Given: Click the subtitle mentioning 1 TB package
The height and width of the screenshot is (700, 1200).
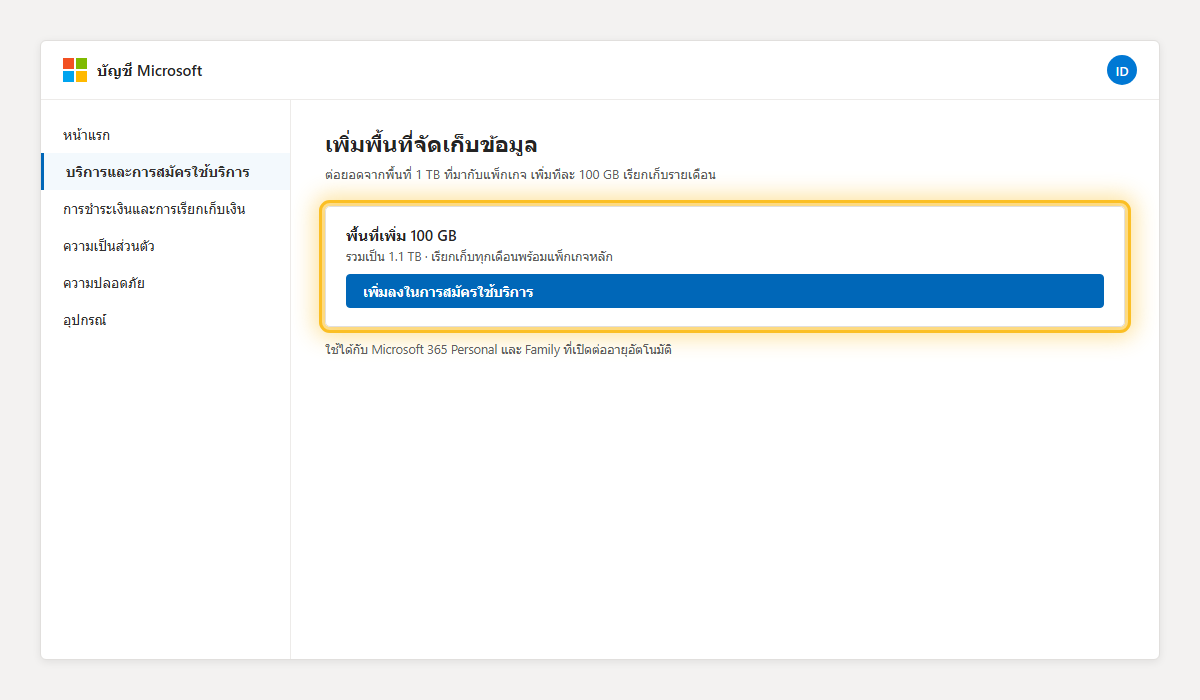Looking at the screenshot, I should pos(521,175).
